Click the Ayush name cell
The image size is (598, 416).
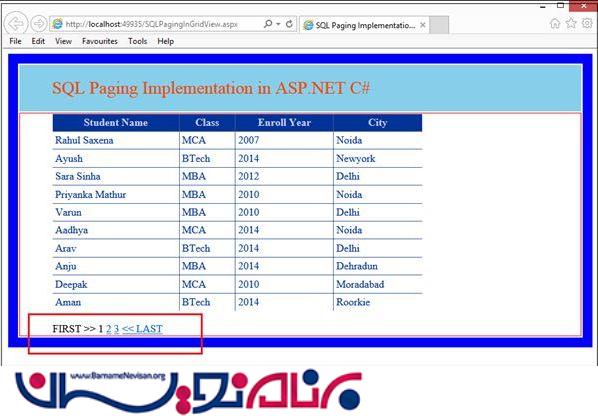116,158
